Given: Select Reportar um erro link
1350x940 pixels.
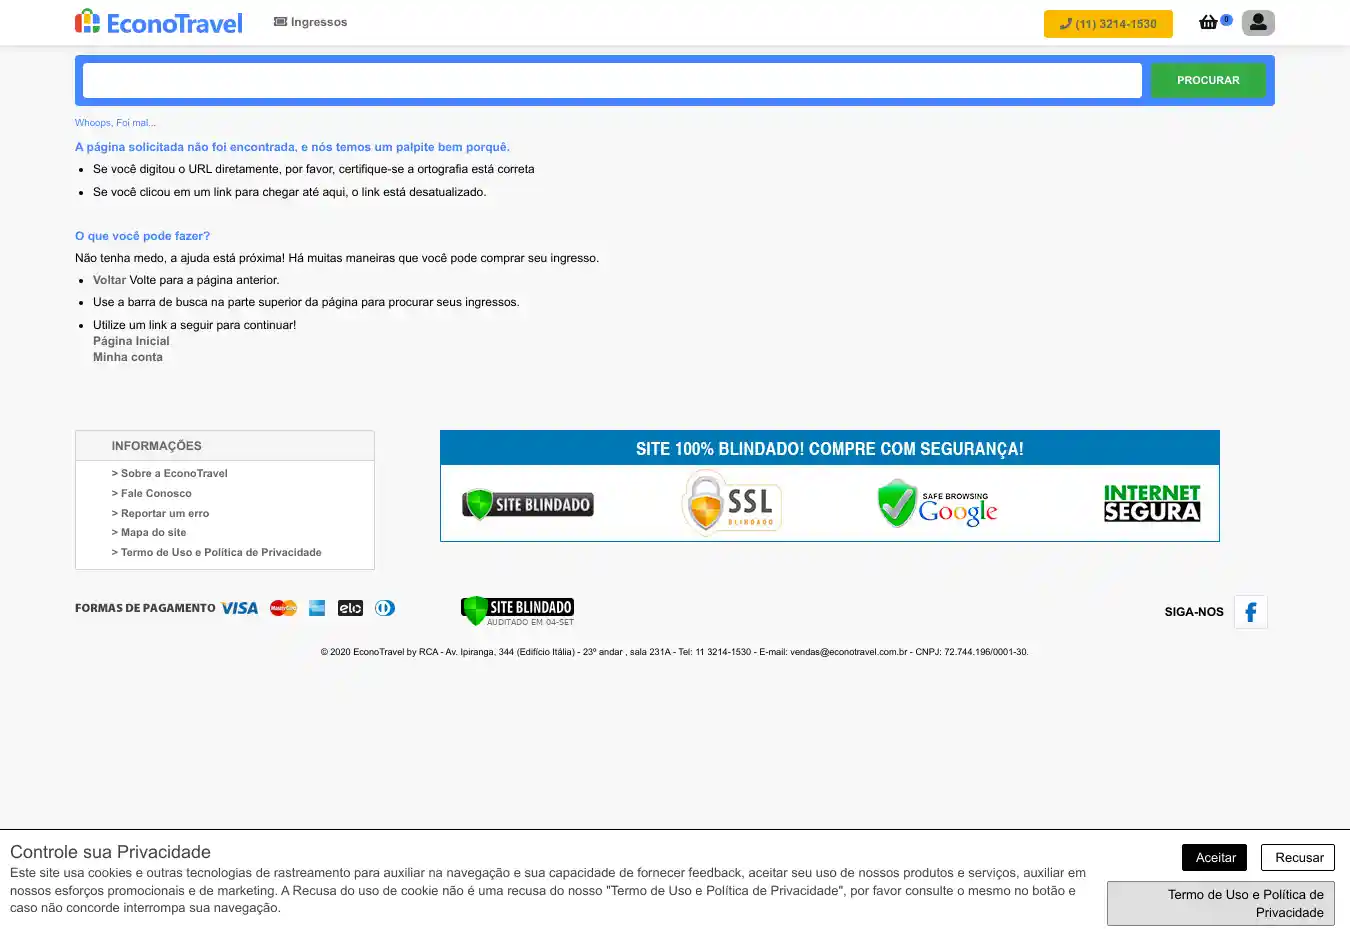Looking at the screenshot, I should (x=165, y=514).
